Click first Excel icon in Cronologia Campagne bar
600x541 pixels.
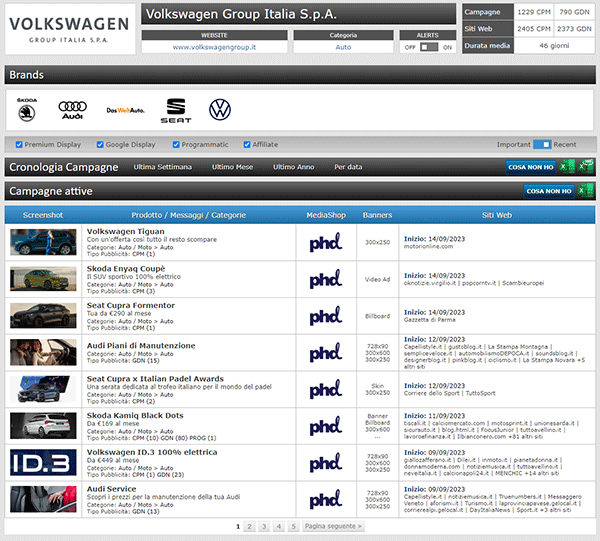(565, 167)
